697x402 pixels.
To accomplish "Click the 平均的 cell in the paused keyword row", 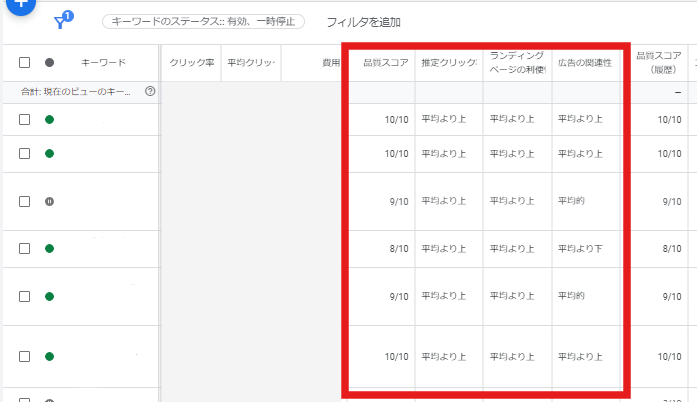I will (x=571, y=201).
